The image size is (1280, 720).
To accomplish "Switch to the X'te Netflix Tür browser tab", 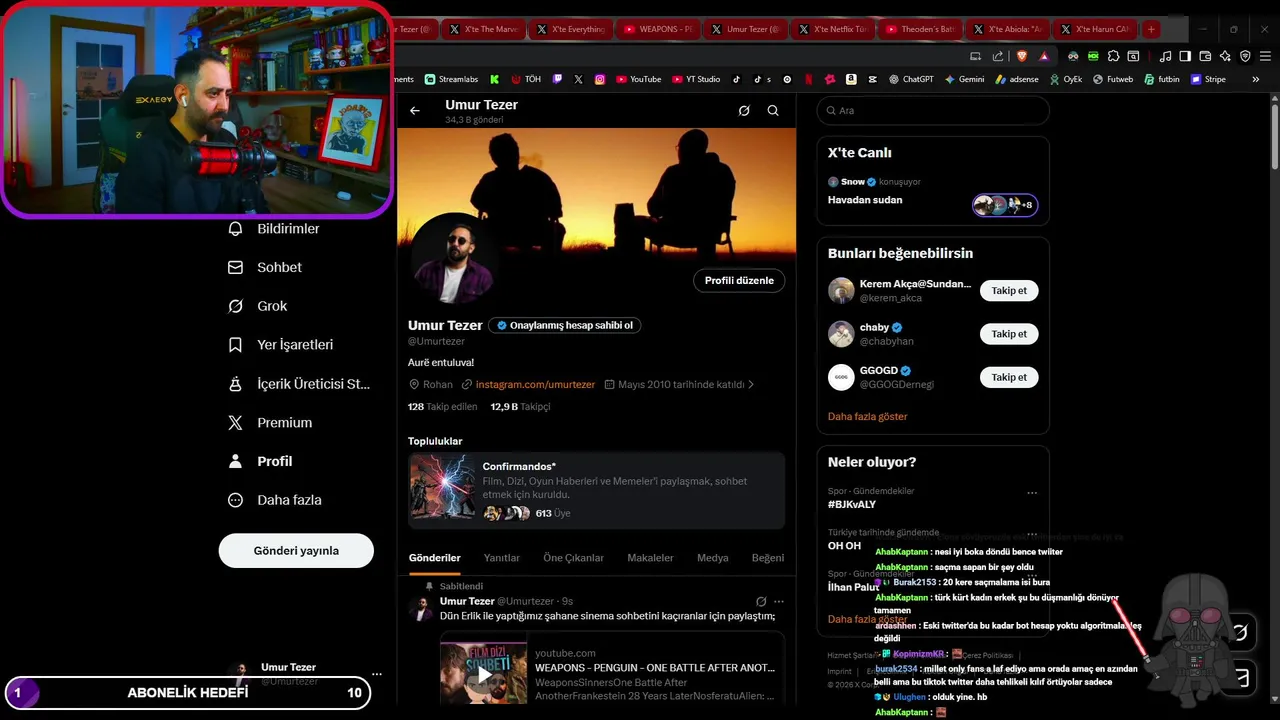I will [x=832, y=29].
